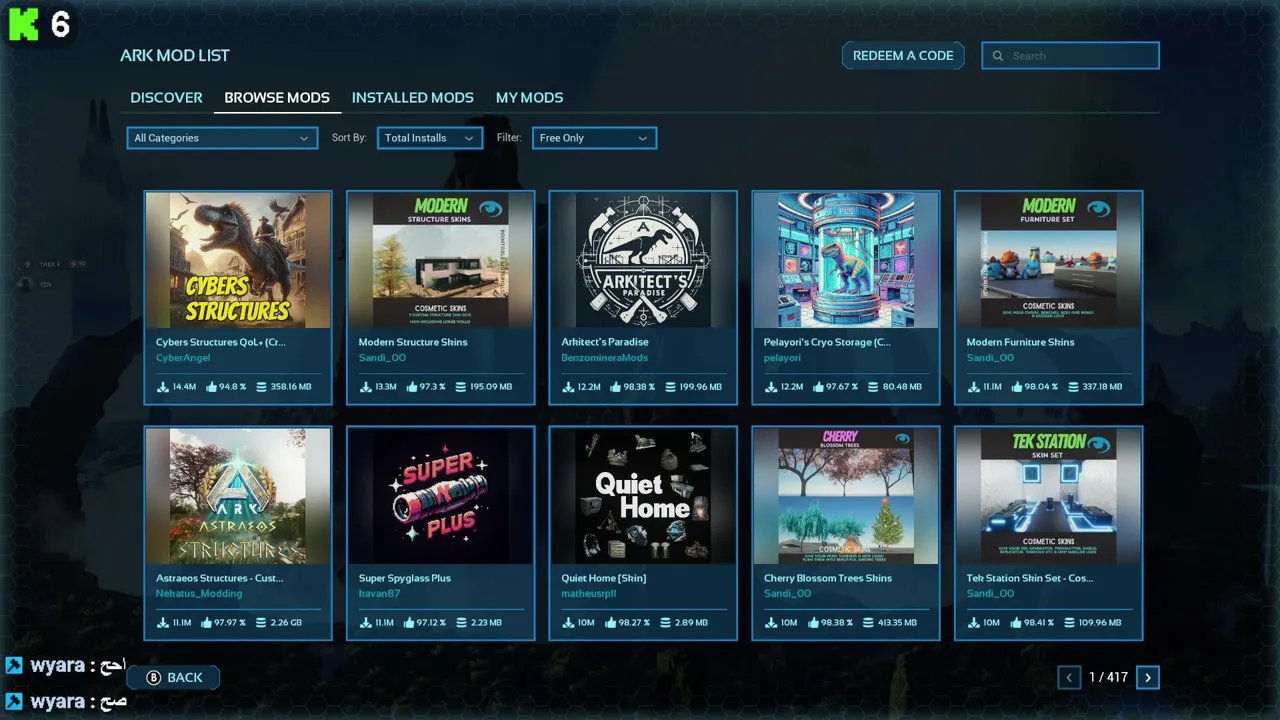This screenshot has height=720, width=1280.
Task: Open the Free Only filter dropdown
Action: point(594,138)
